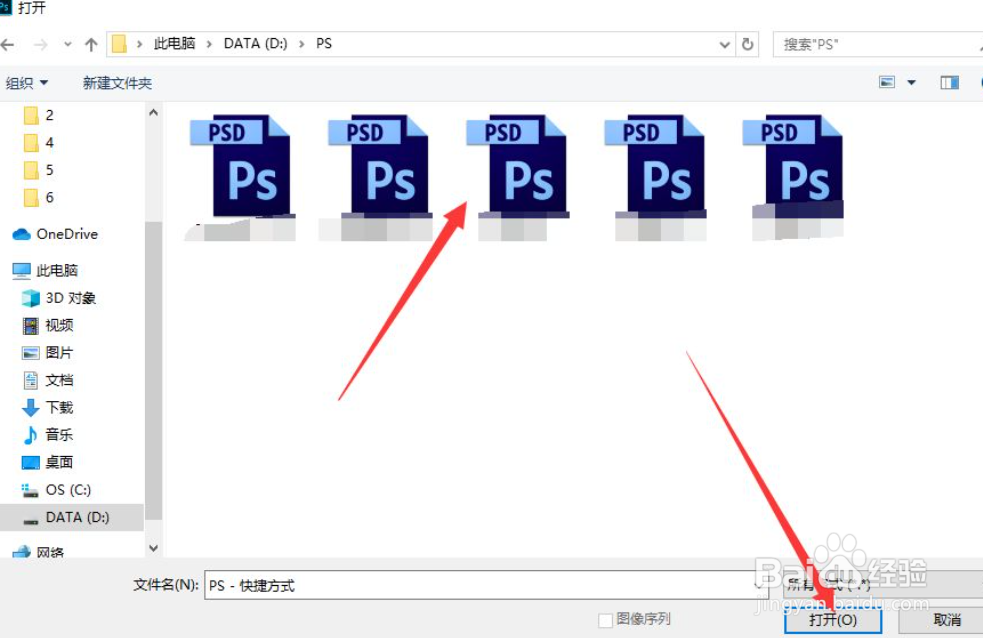The height and width of the screenshot is (638, 983).
Task: Click the 打开(O) button
Action: point(833,620)
